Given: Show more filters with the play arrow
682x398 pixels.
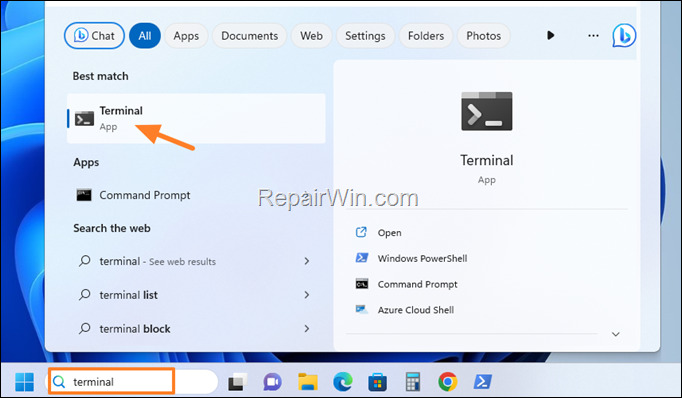Looking at the screenshot, I should 551,35.
